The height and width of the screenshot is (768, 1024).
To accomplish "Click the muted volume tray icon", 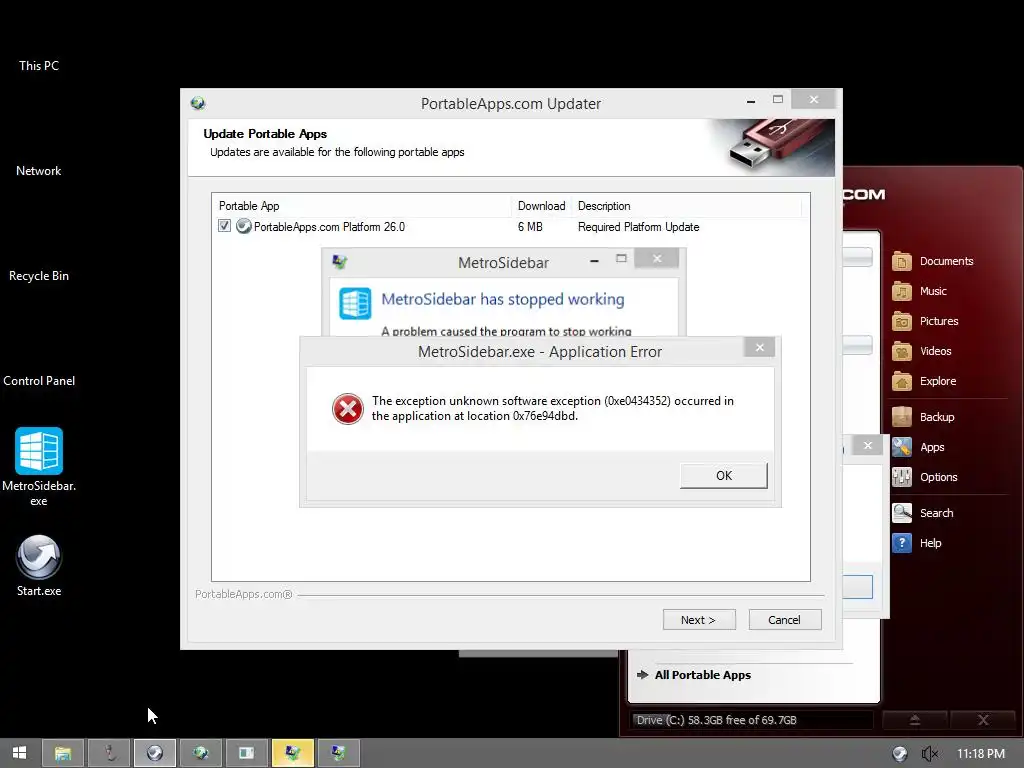I will click(930, 754).
